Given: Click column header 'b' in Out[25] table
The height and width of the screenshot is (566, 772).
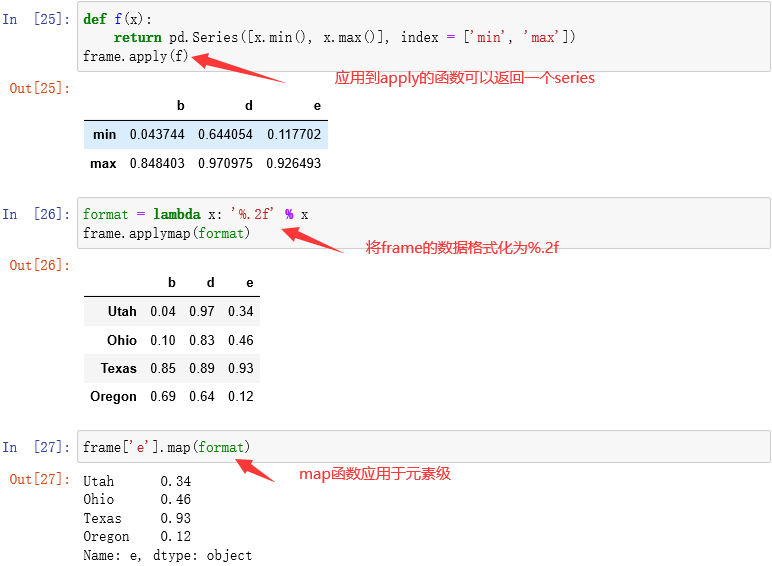Looking at the screenshot, I should click(181, 106).
